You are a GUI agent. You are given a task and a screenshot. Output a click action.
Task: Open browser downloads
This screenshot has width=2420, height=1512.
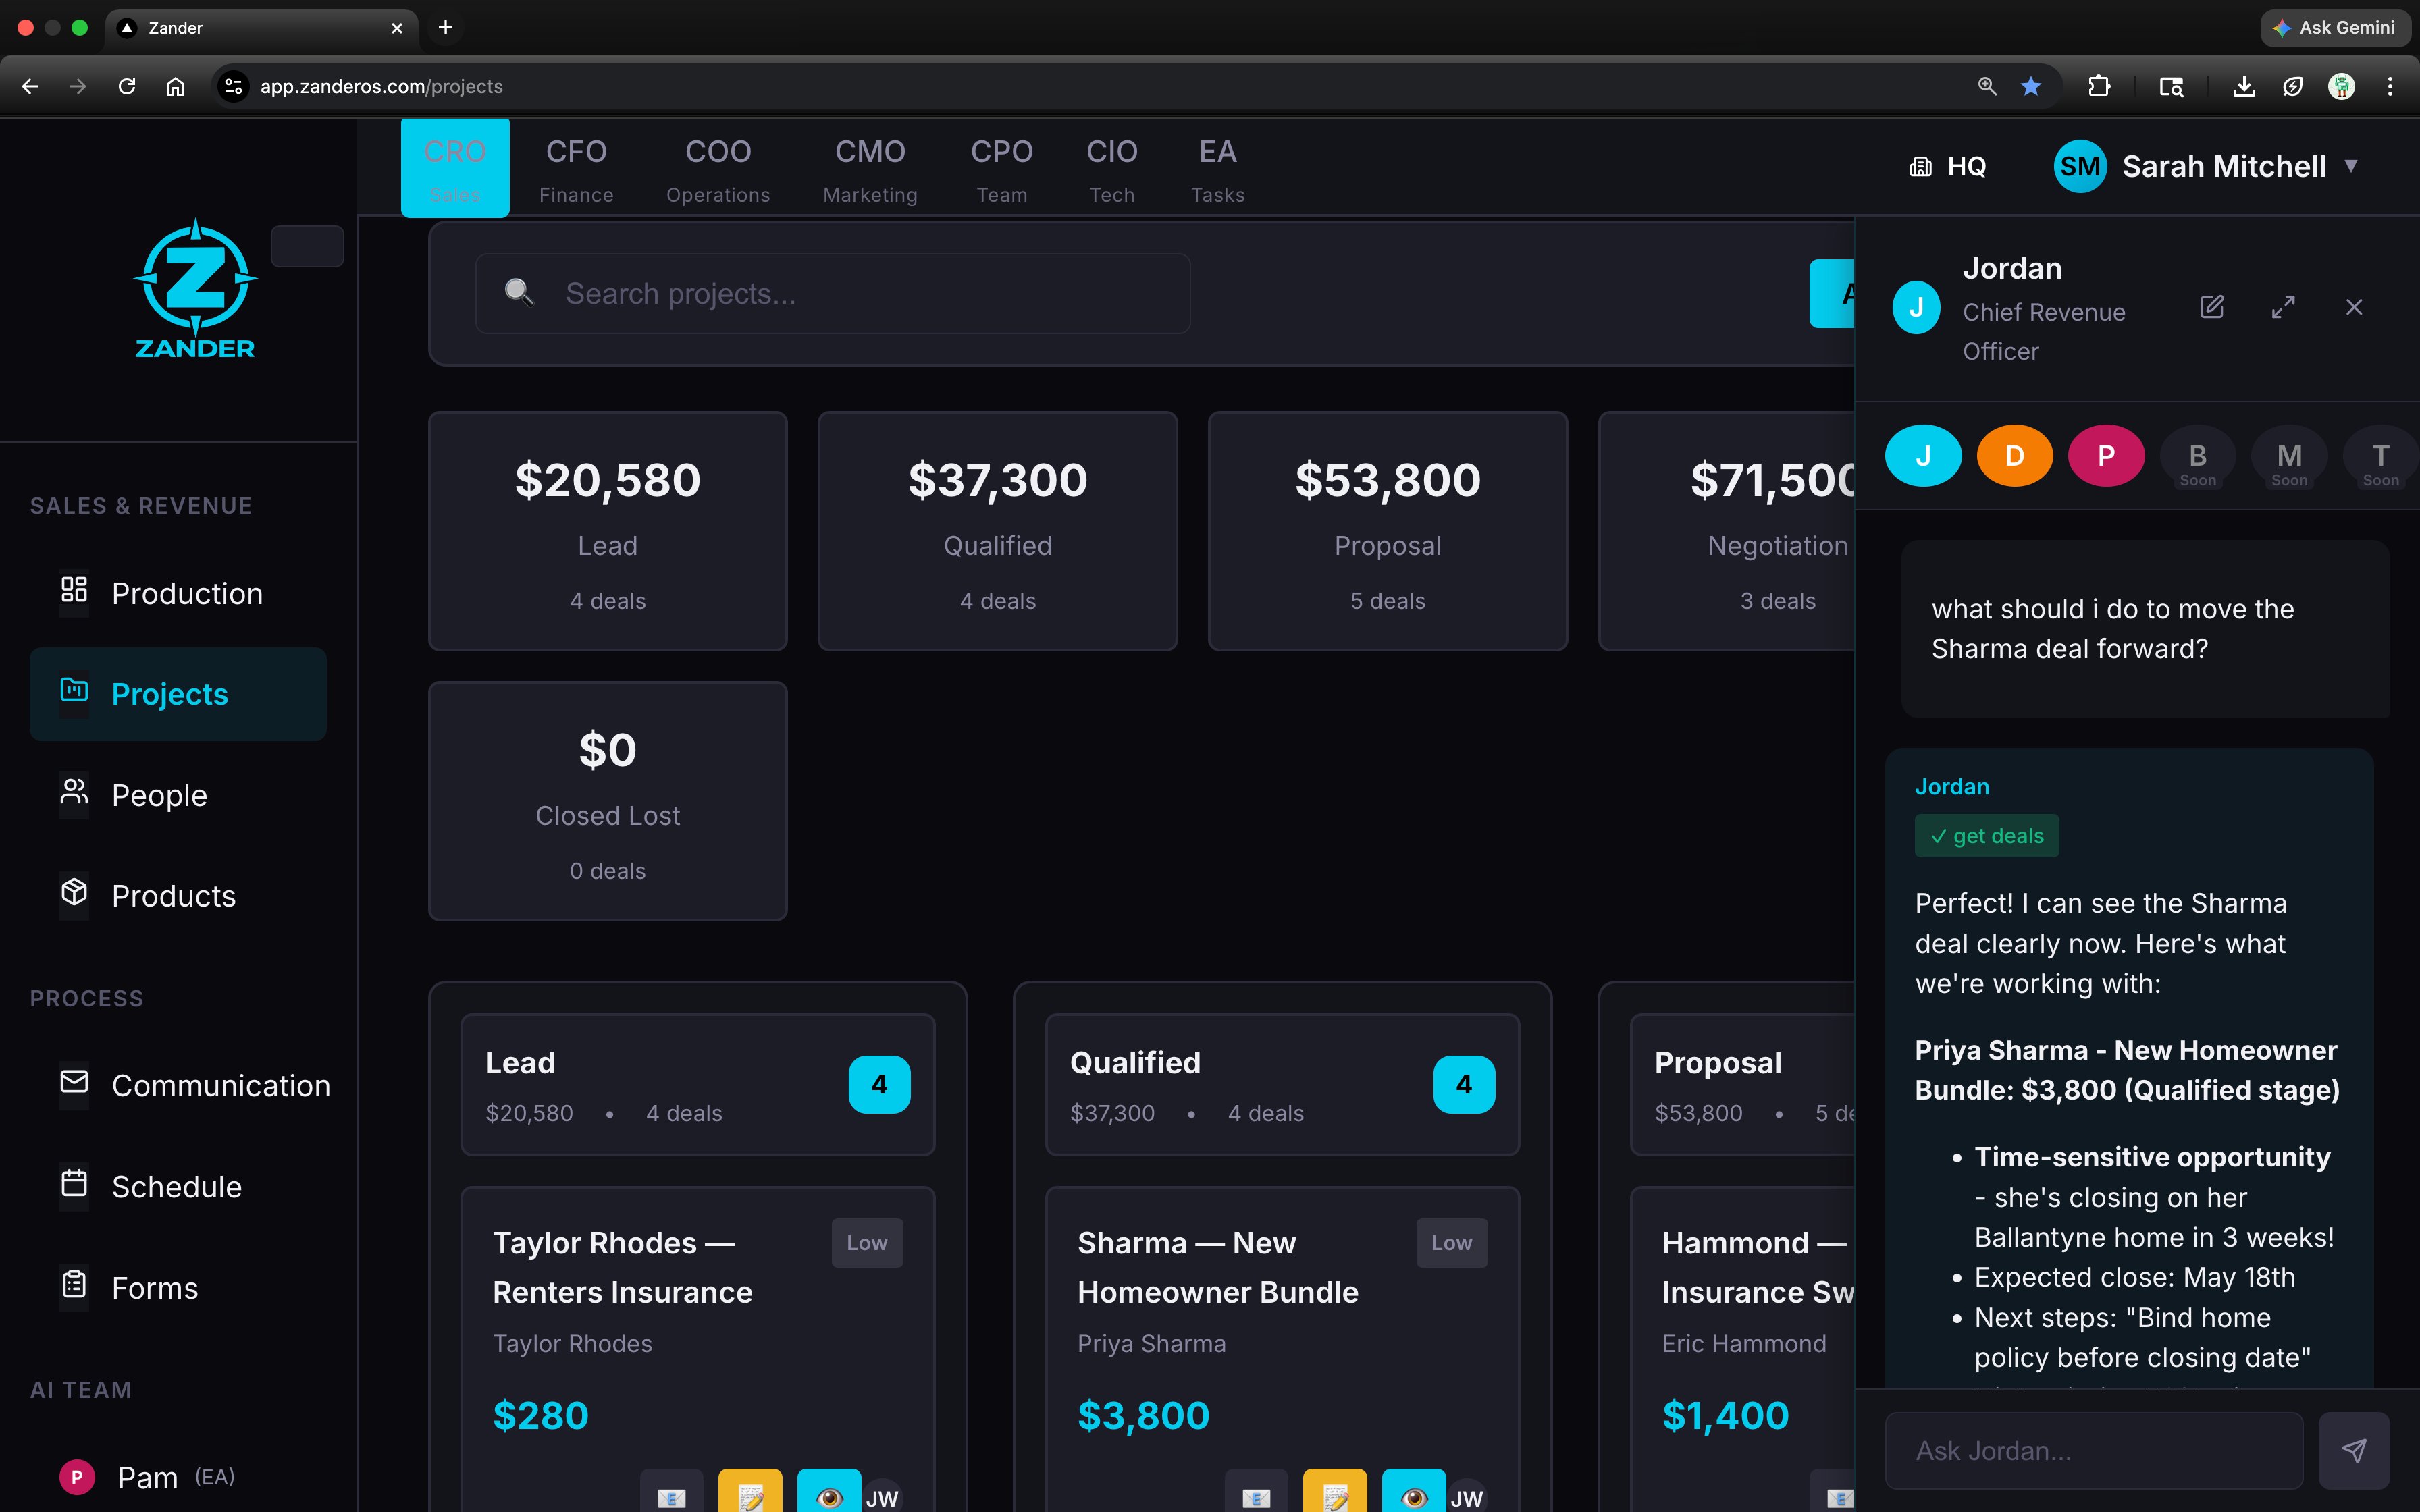pyautogui.click(x=2244, y=86)
